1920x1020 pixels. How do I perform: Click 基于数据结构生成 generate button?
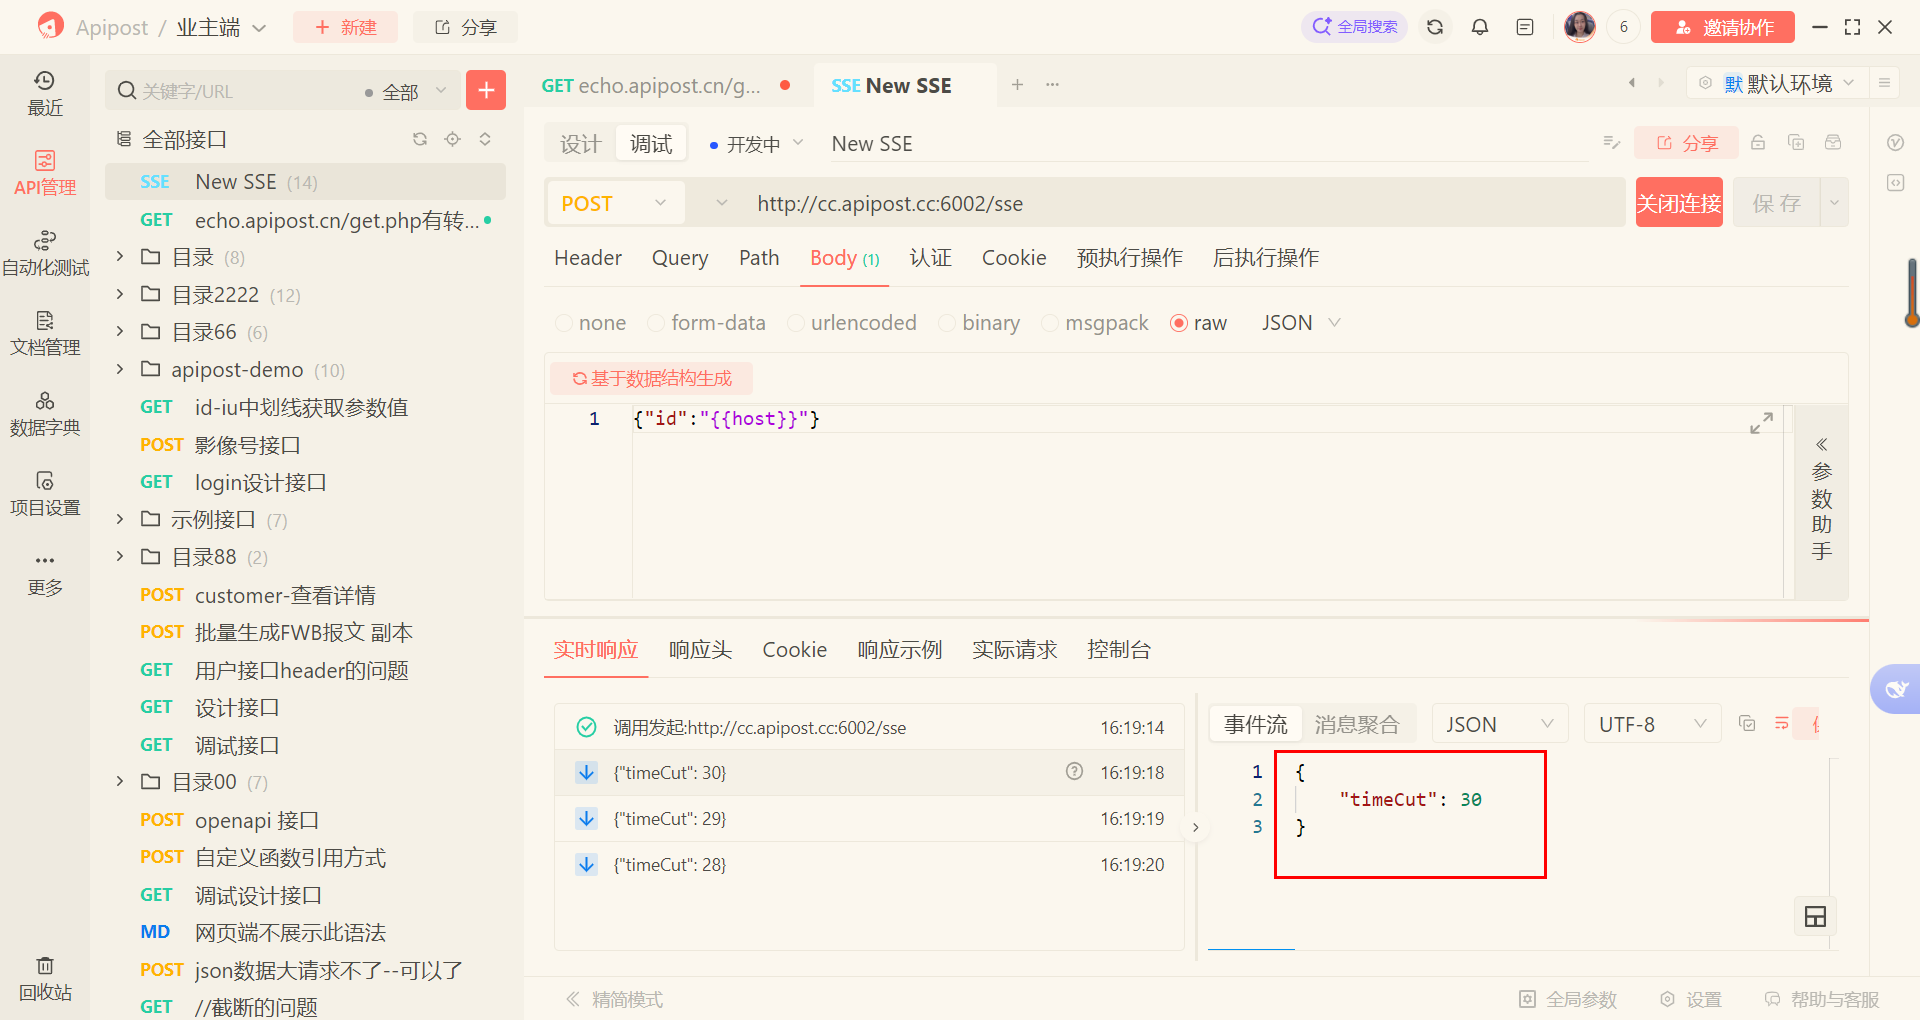point(651,378)
